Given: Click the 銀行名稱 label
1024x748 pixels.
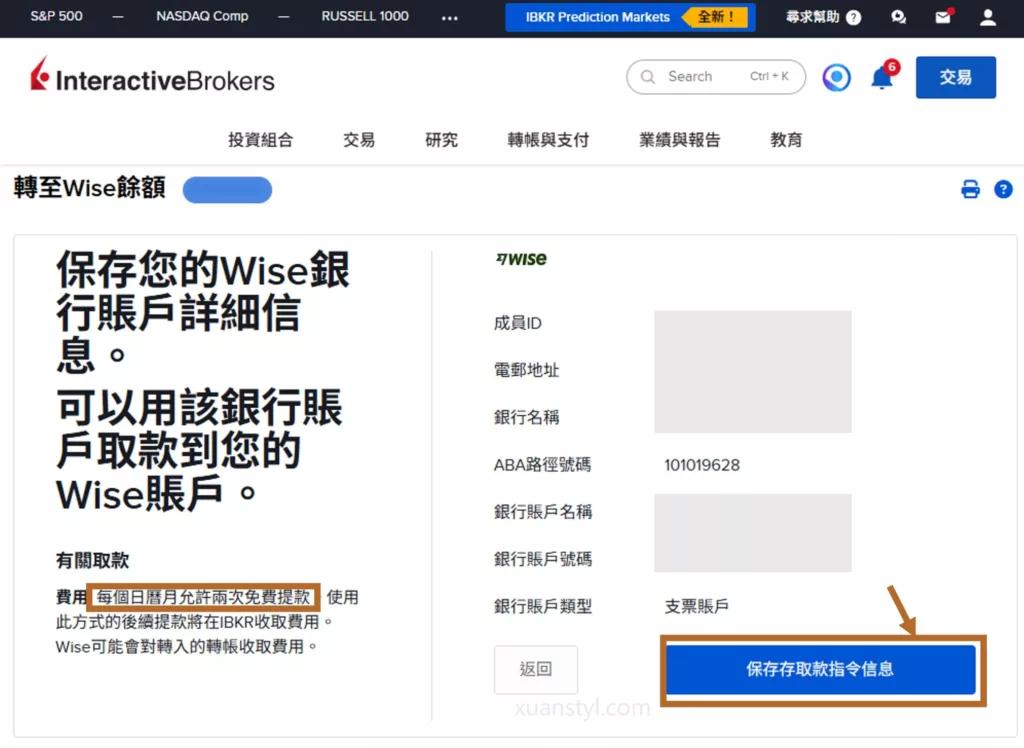Looking at the screenshot, I should [x=526, y=417].
